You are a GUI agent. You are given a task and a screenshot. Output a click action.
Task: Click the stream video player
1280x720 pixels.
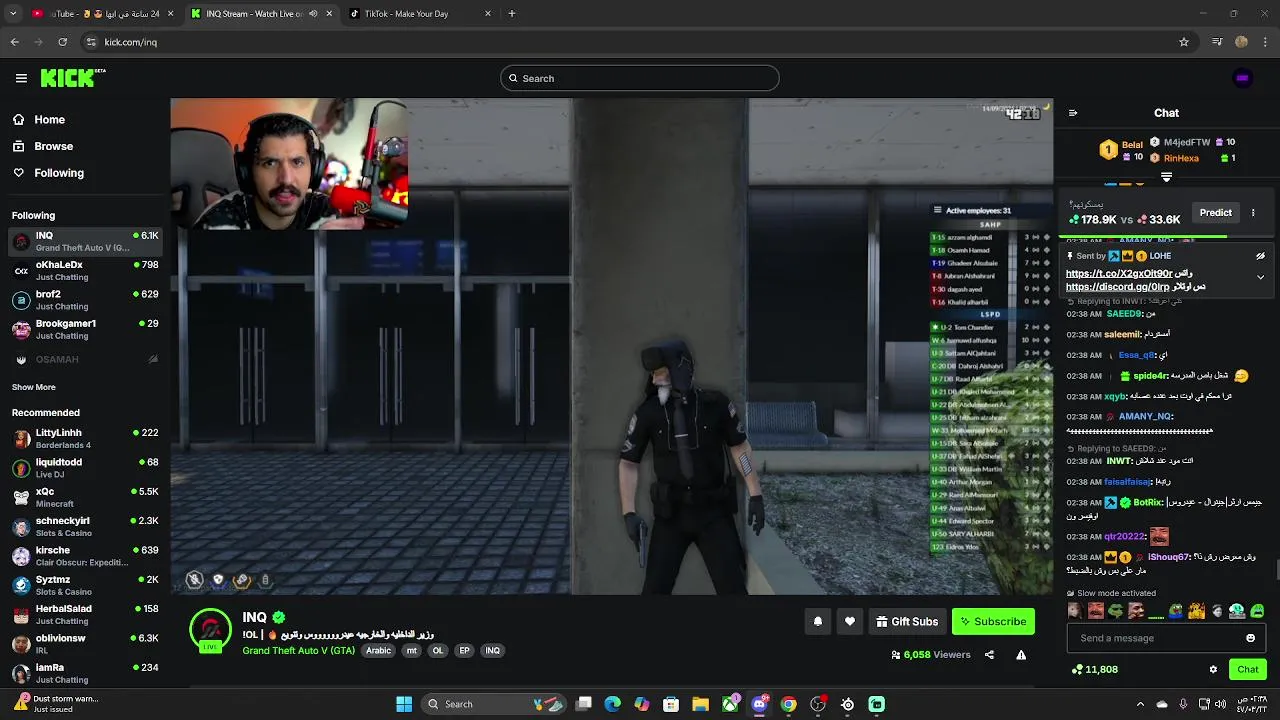(x=611, y=346)
